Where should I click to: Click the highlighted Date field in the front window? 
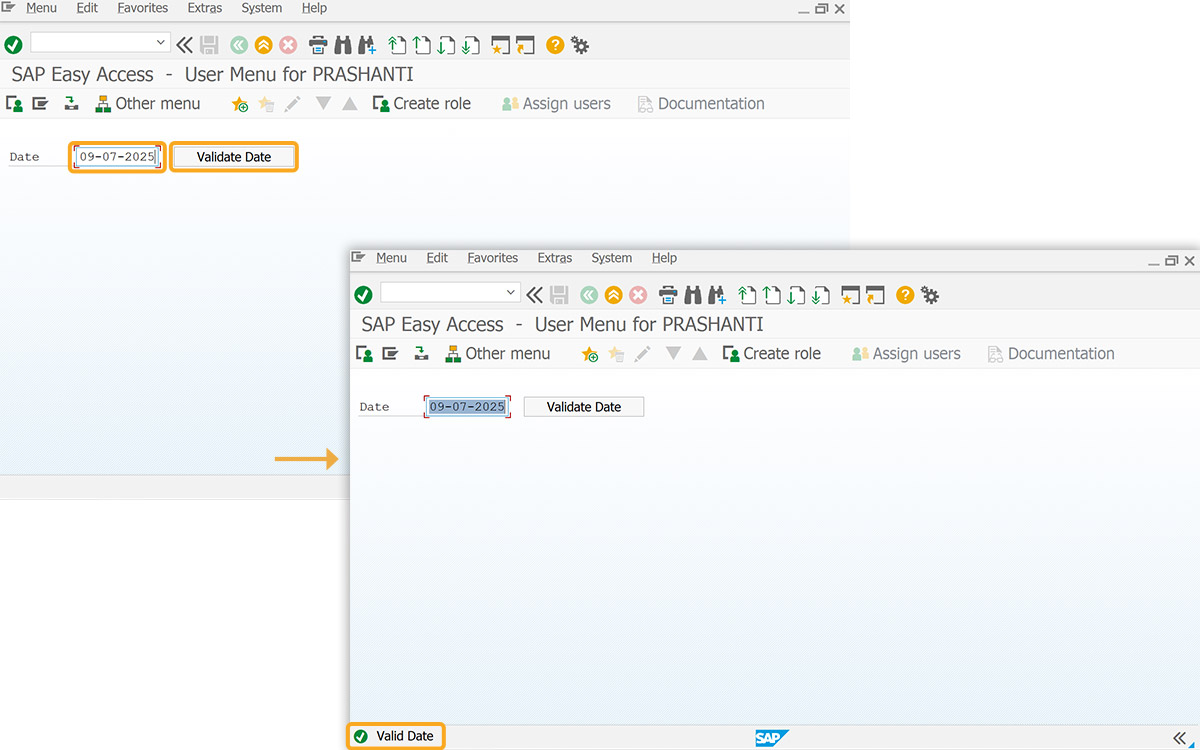467,407
